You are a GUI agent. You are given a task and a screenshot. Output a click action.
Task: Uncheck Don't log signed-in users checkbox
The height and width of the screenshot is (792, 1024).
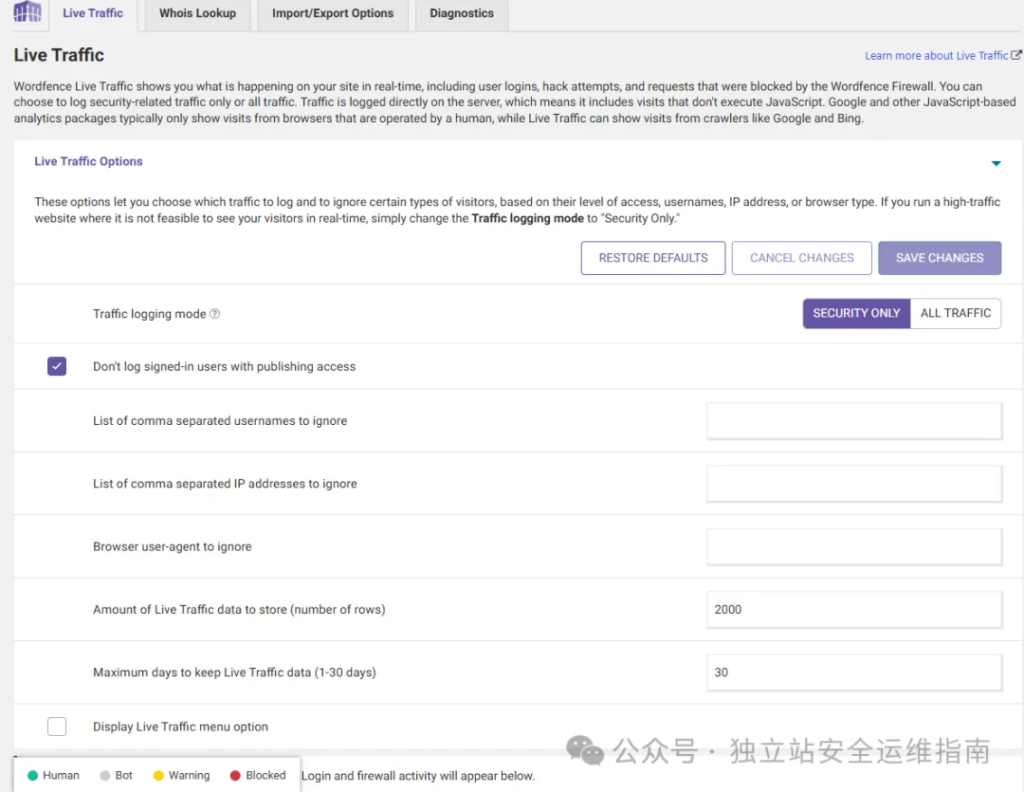click(57, 366)
